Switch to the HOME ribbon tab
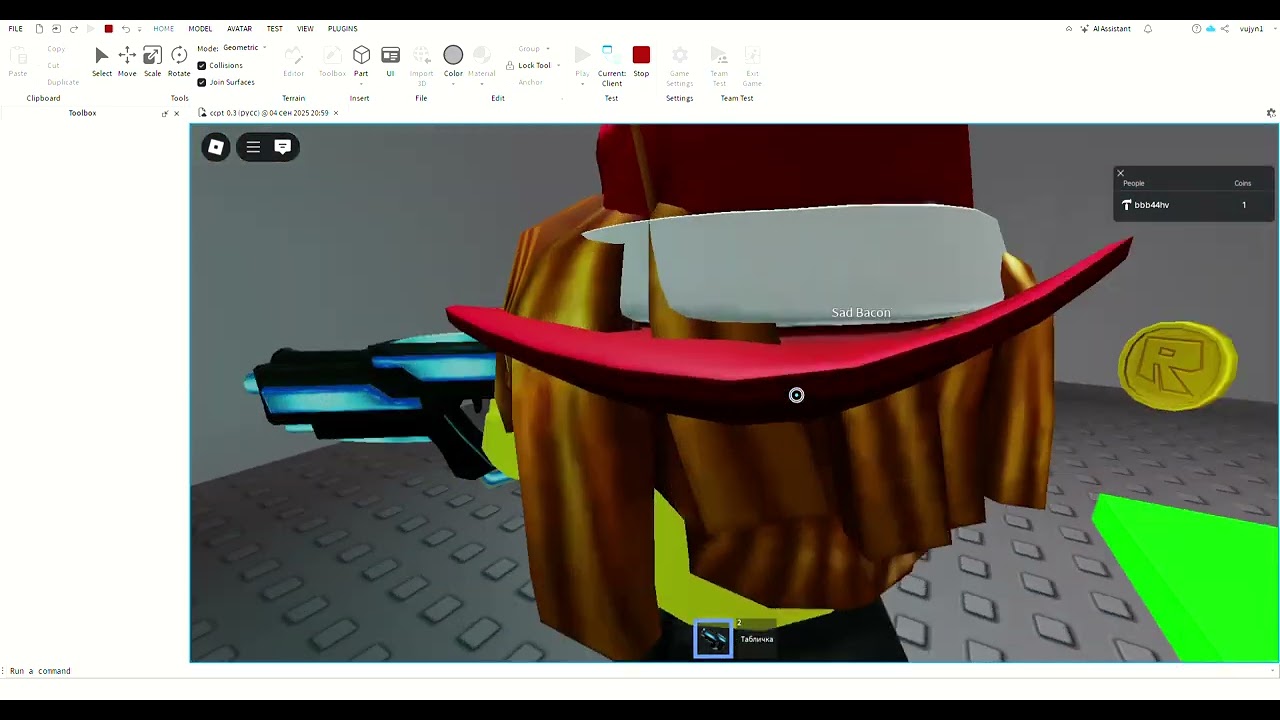The image size is (1280, 720). click(163, 29)
